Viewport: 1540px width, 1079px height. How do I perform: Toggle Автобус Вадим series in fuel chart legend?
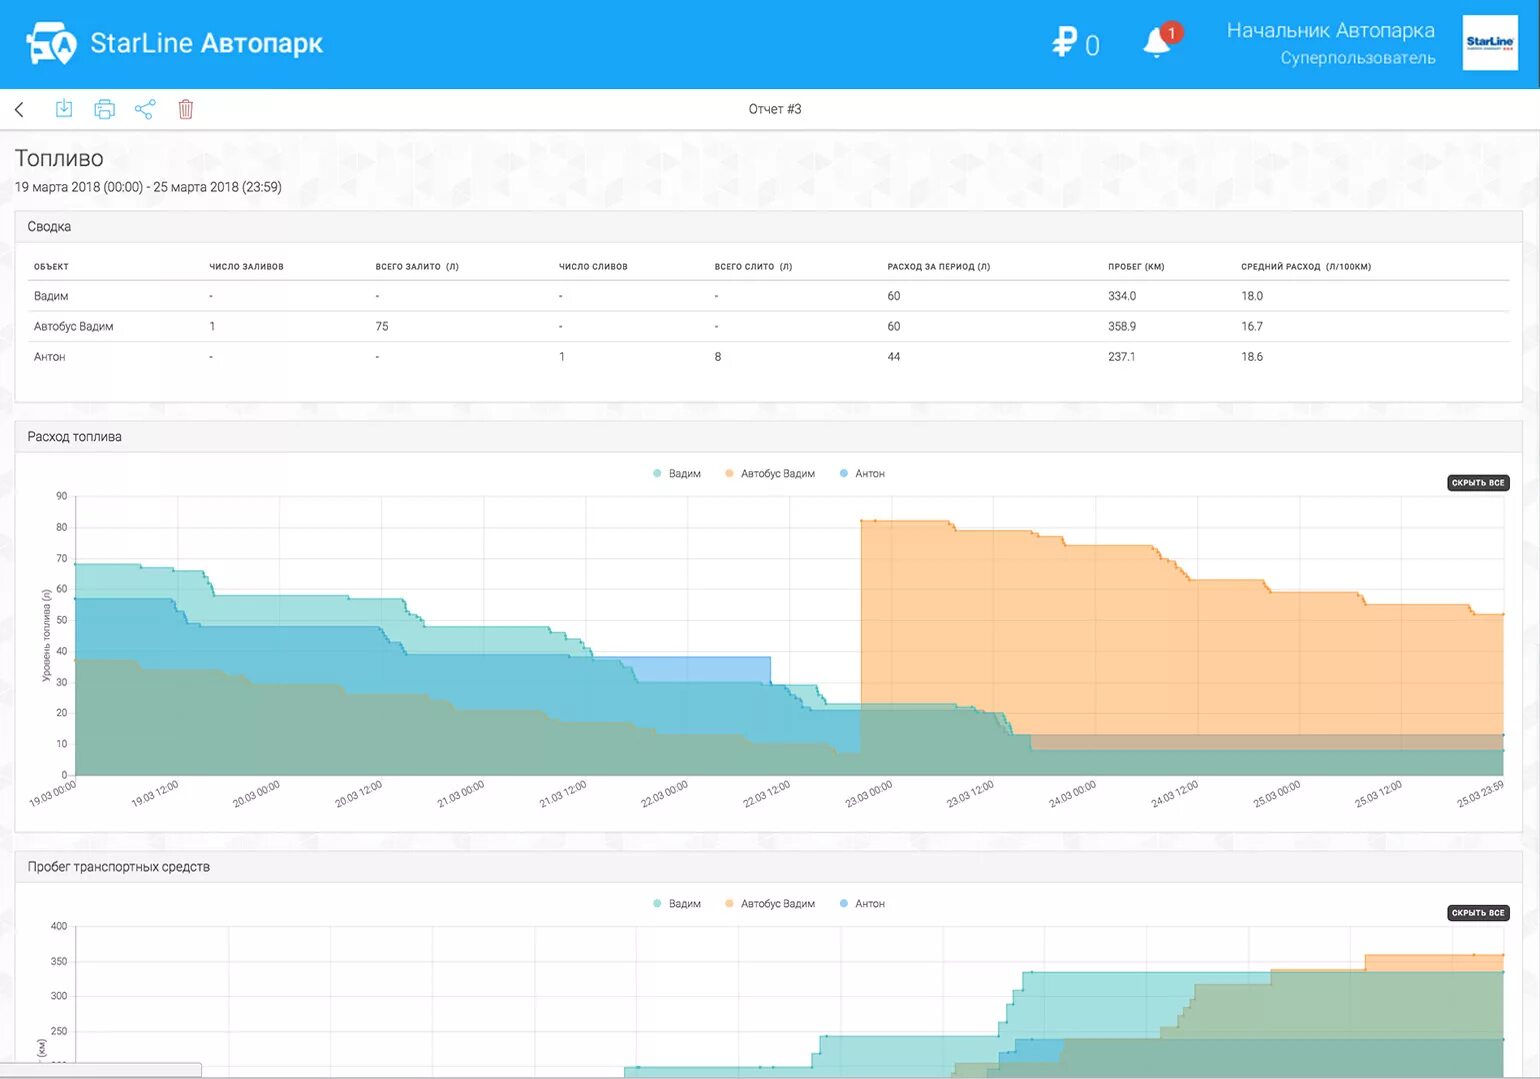point(770,474)
